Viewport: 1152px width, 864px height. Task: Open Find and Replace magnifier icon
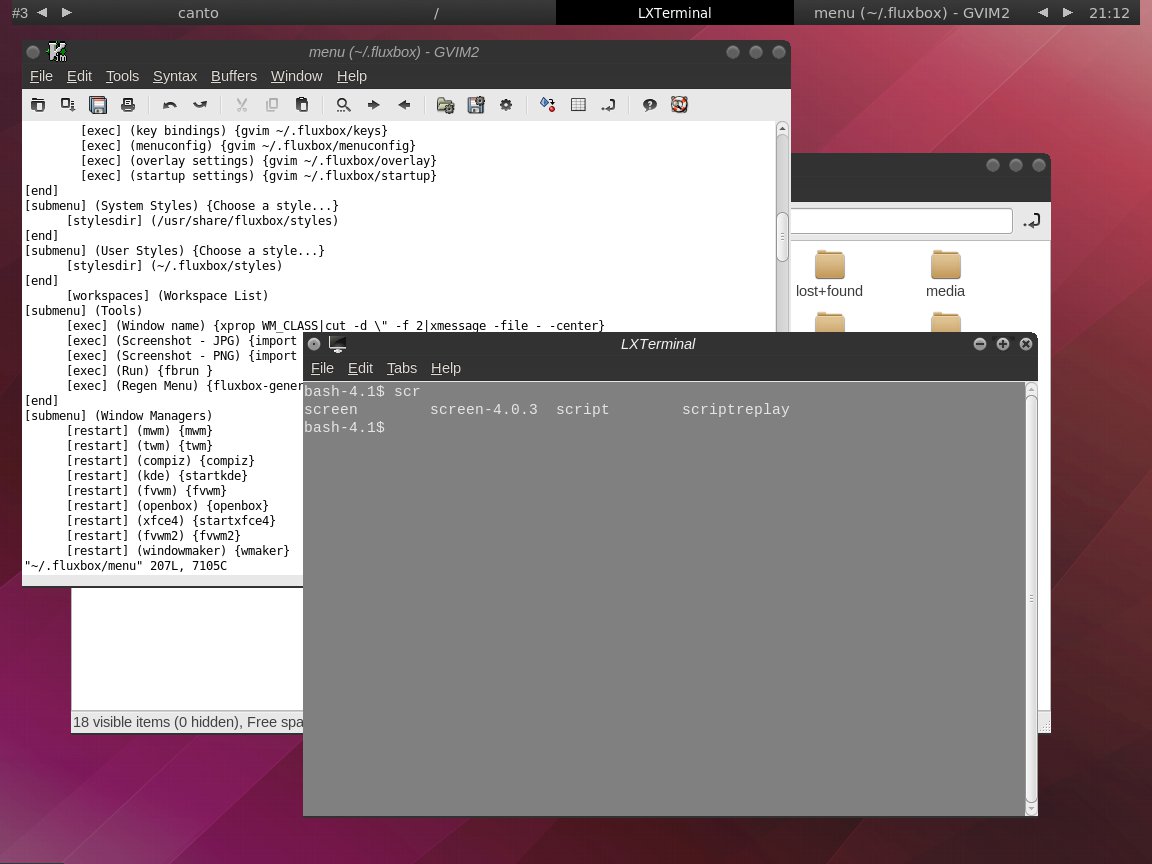tap(343, 105)
